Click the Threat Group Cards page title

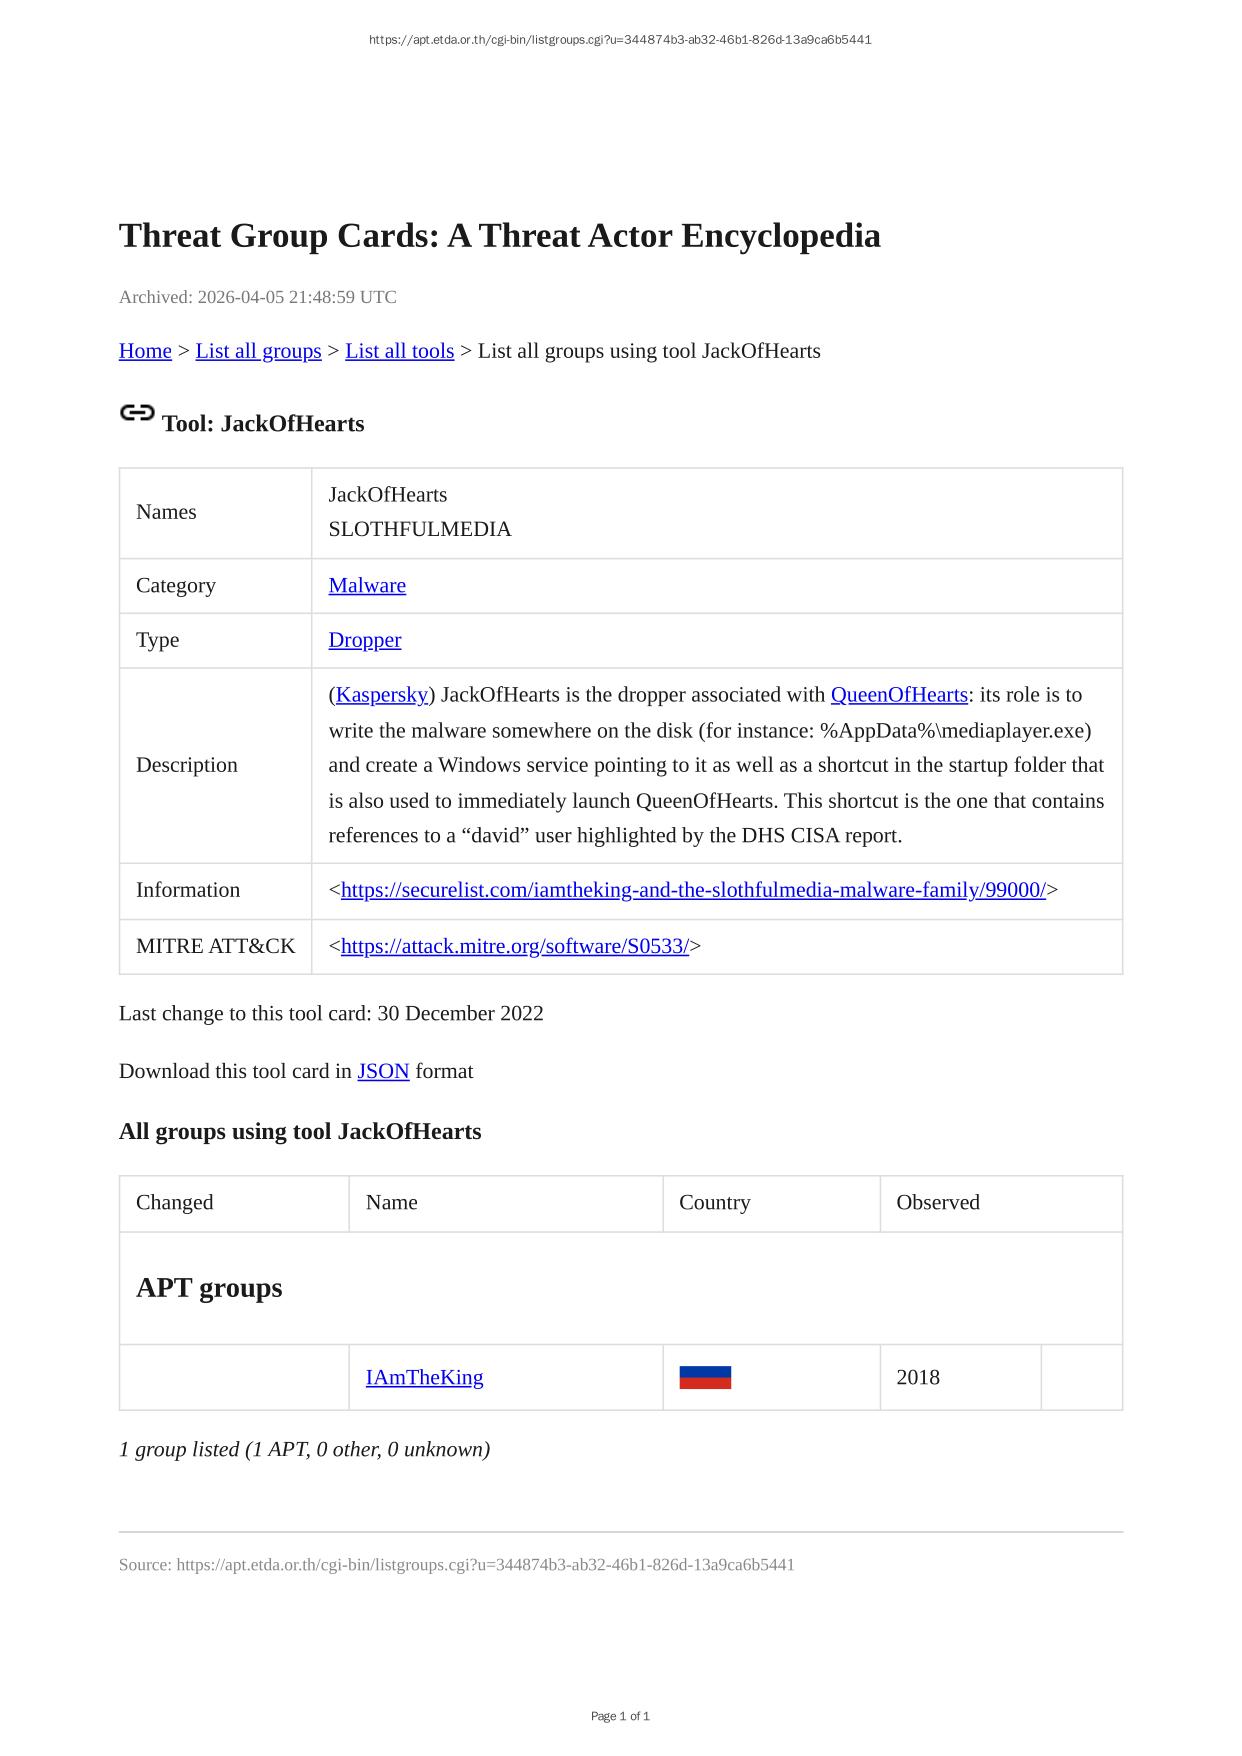click(x=499, y=236)
